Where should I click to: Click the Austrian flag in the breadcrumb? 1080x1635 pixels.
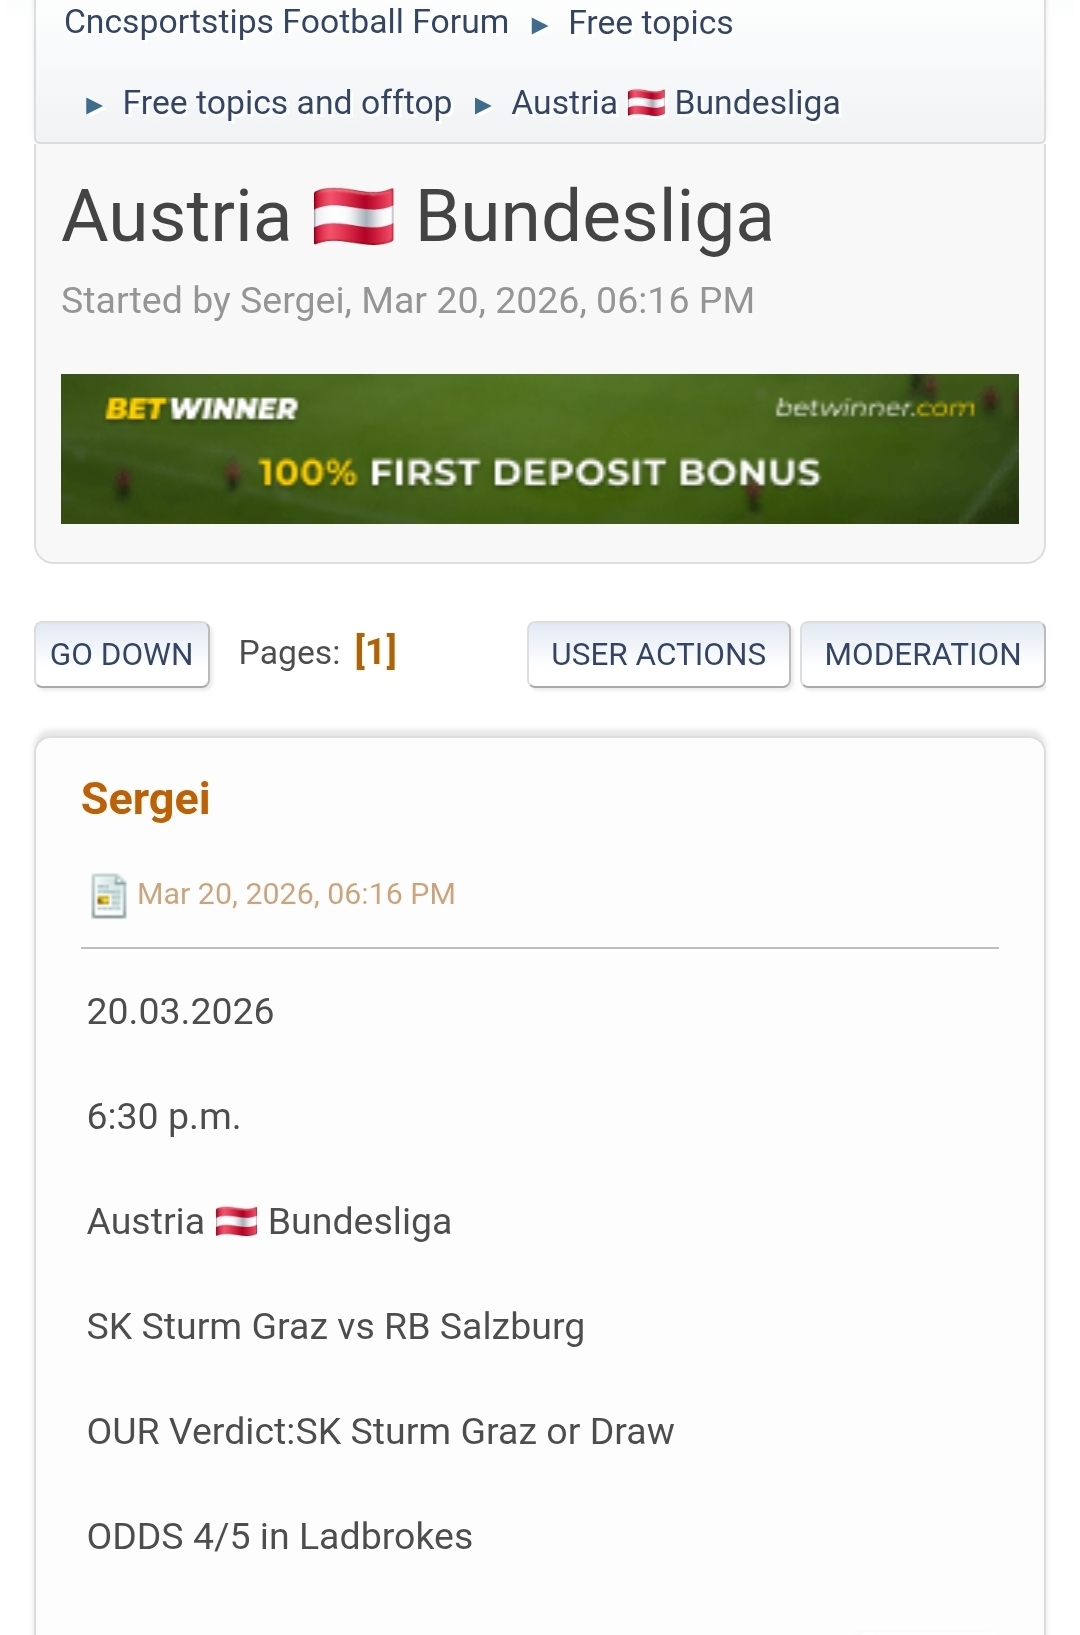[x=646, y=103]
